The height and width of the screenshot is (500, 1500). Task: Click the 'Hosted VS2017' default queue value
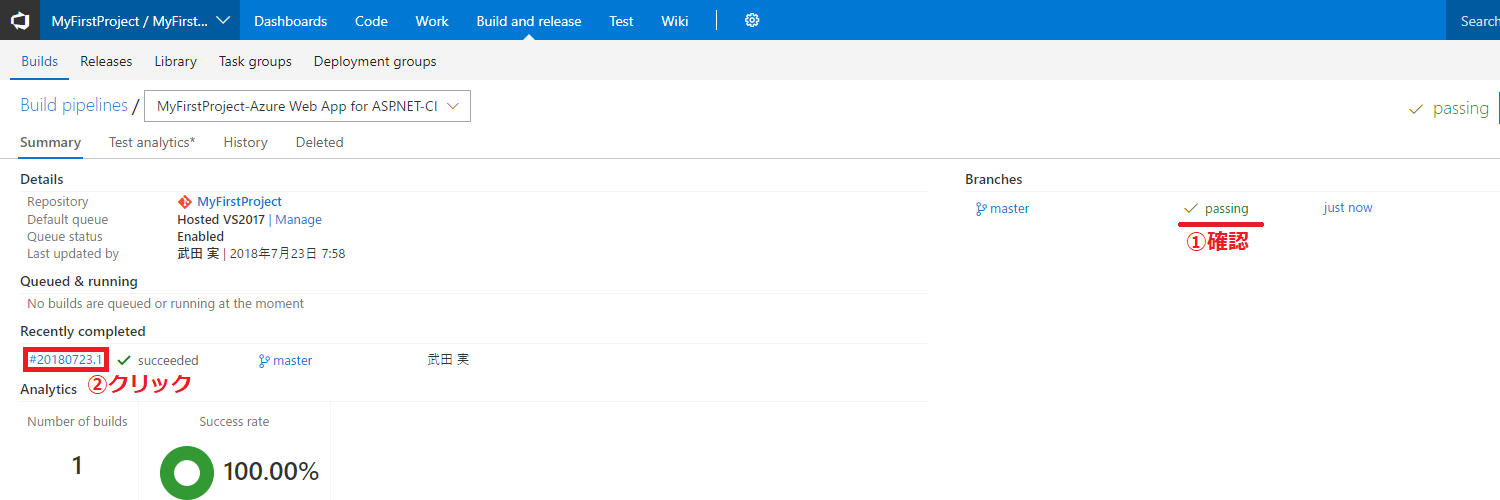221,220
